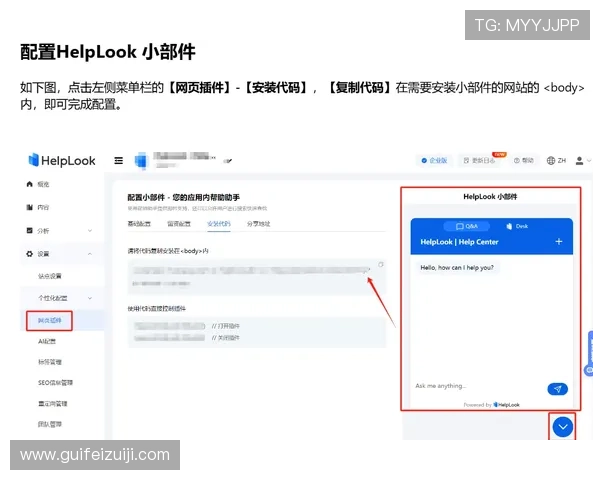
Task: Switch to the 基础配置 tab
Action: tap(139, 224)
